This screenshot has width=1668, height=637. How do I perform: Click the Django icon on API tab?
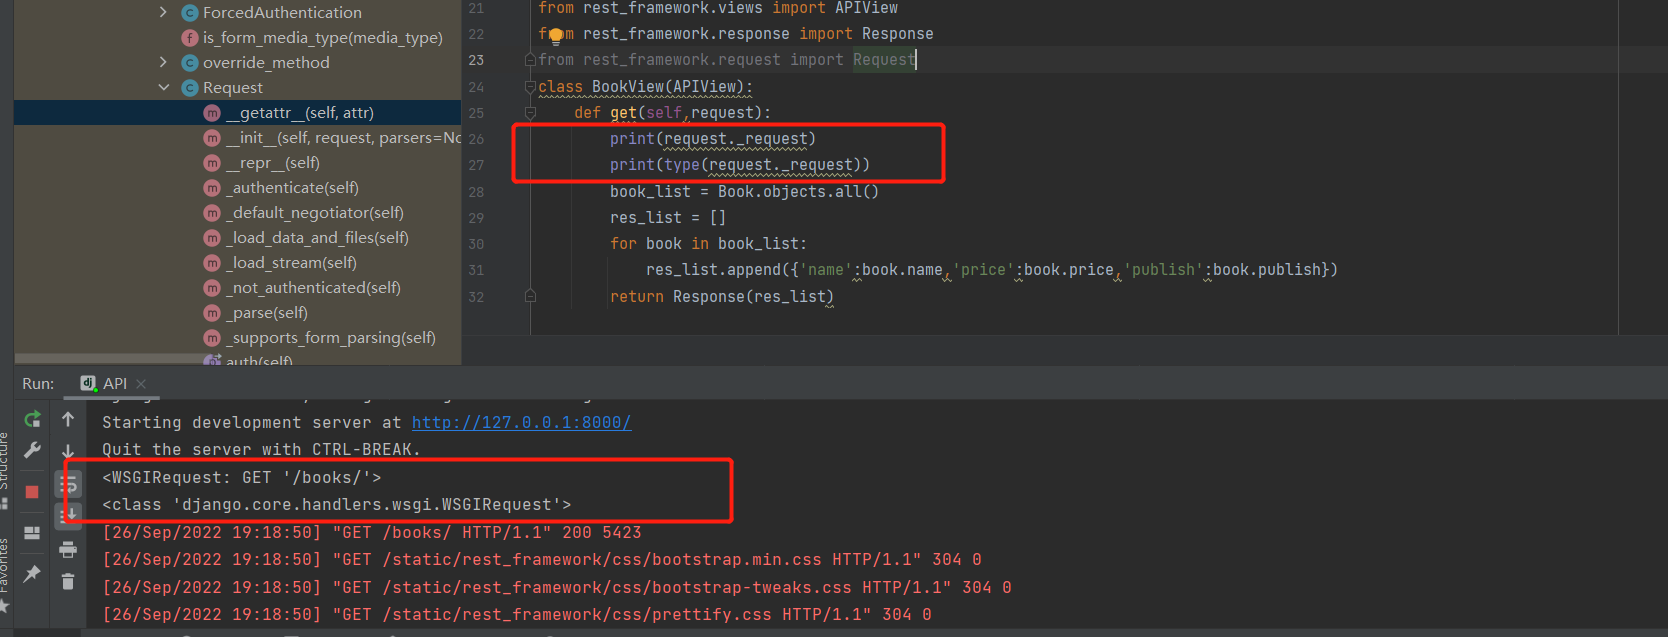[x=88, y=383]
